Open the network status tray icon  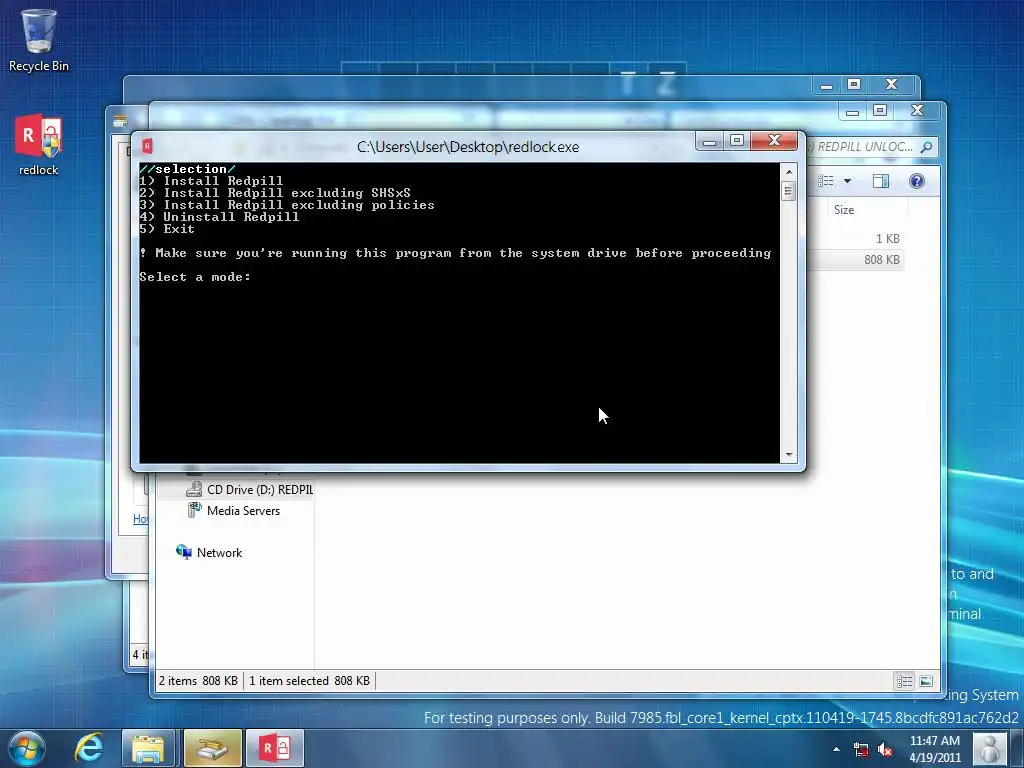pyautogui.click(x=861, y=750)
